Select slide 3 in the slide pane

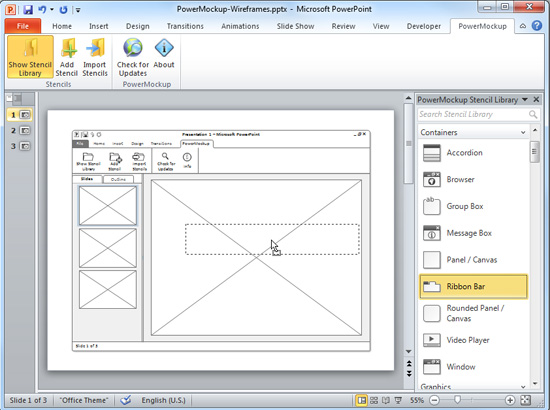tap(20, 146)
